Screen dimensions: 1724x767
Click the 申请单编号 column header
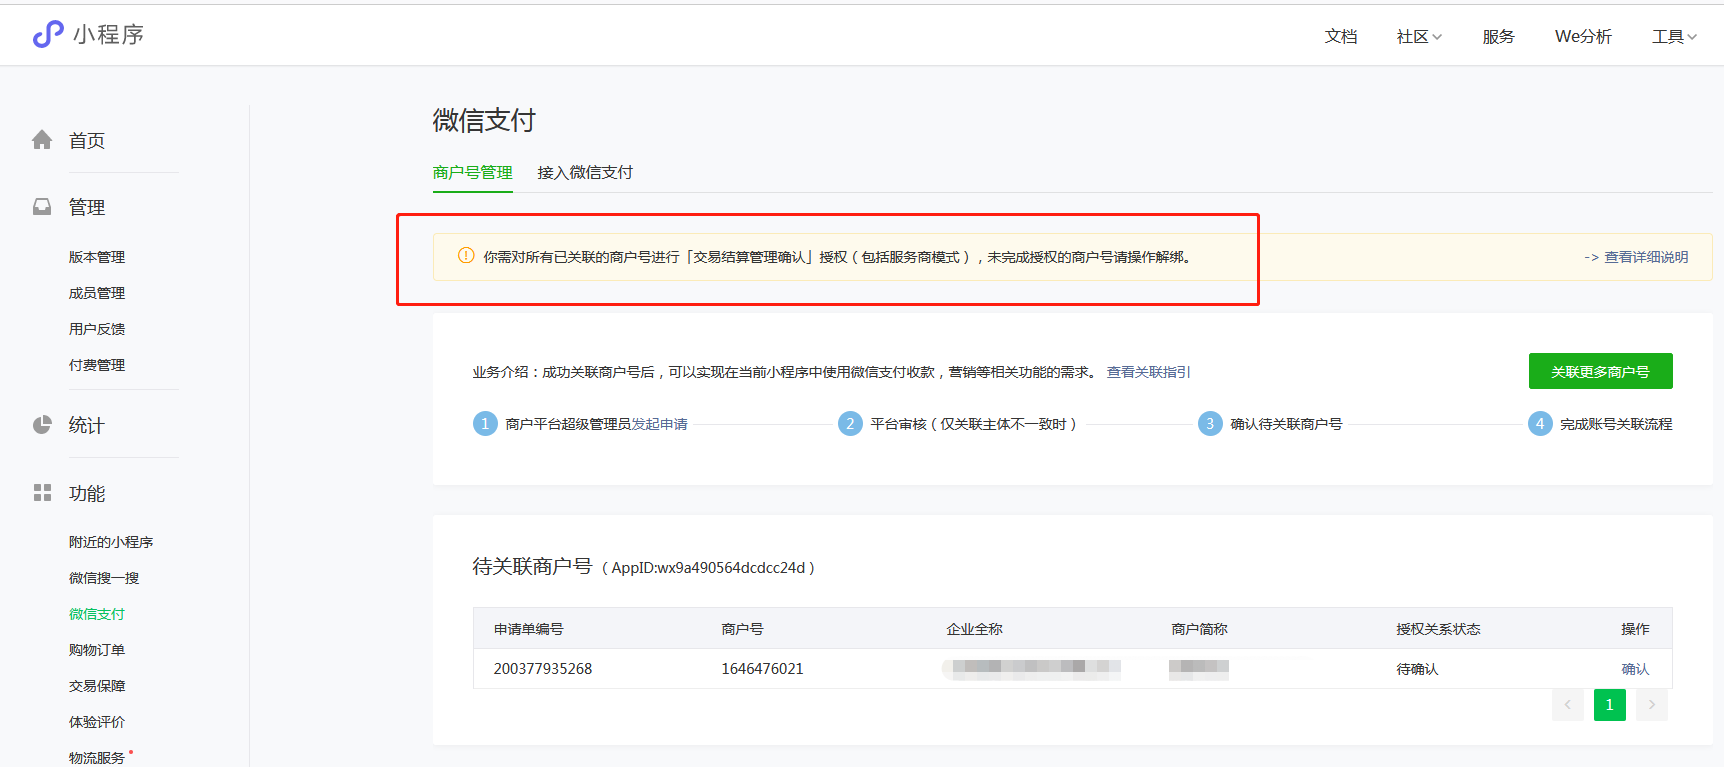pos(529,629)
